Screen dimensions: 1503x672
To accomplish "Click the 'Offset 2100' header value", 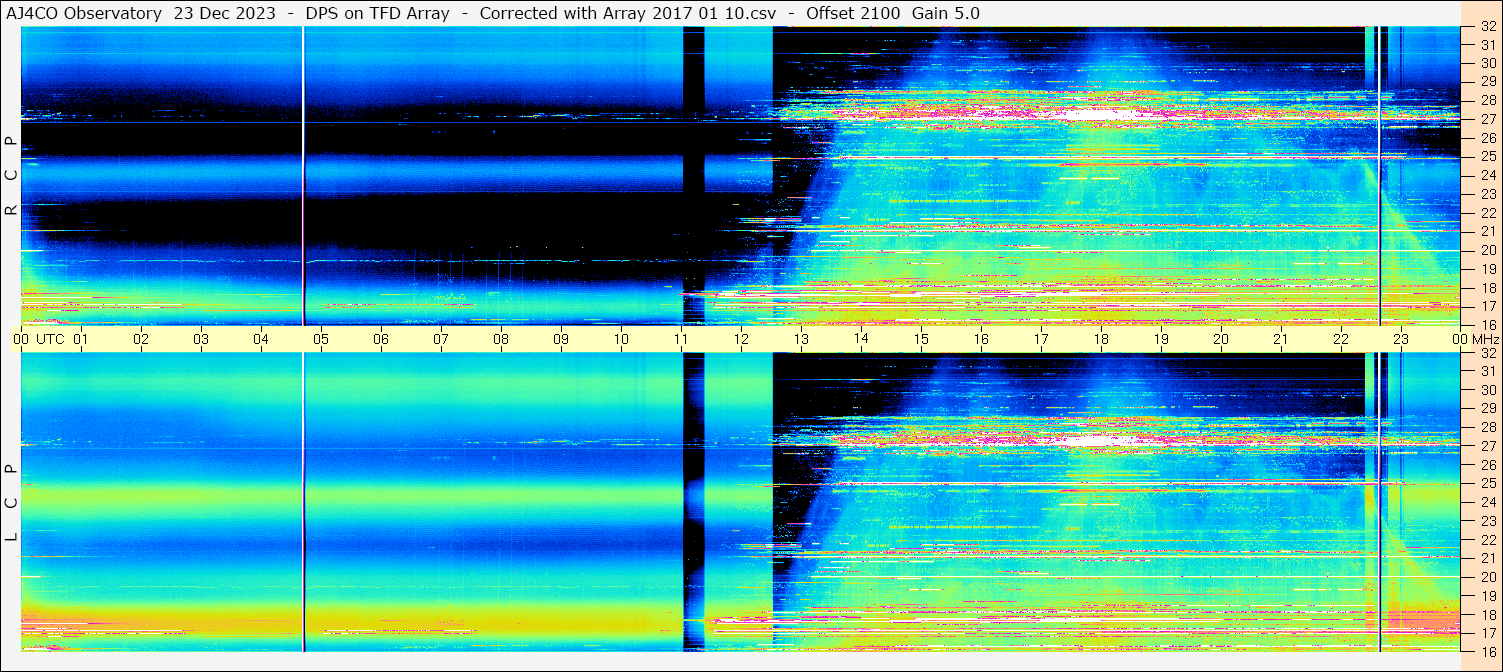I will pyautogui.click(x=852, y=13).
